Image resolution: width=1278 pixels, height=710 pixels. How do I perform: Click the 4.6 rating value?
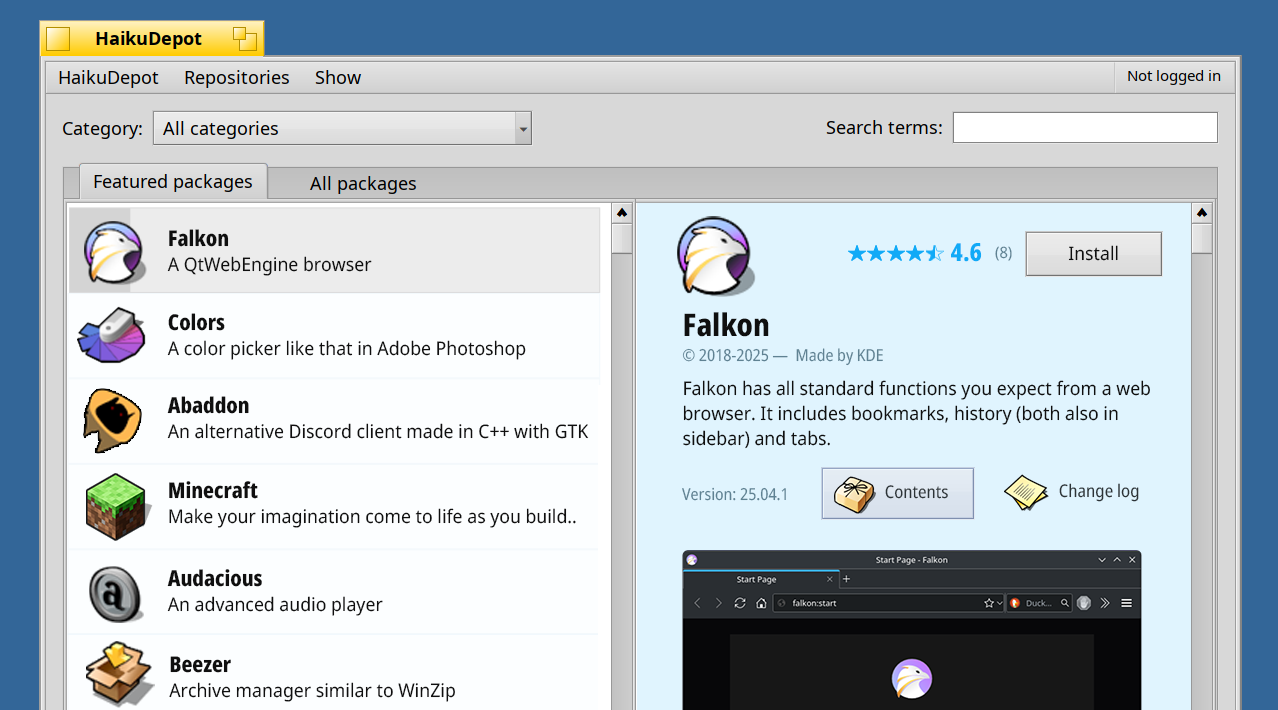[x=966, y=253]
